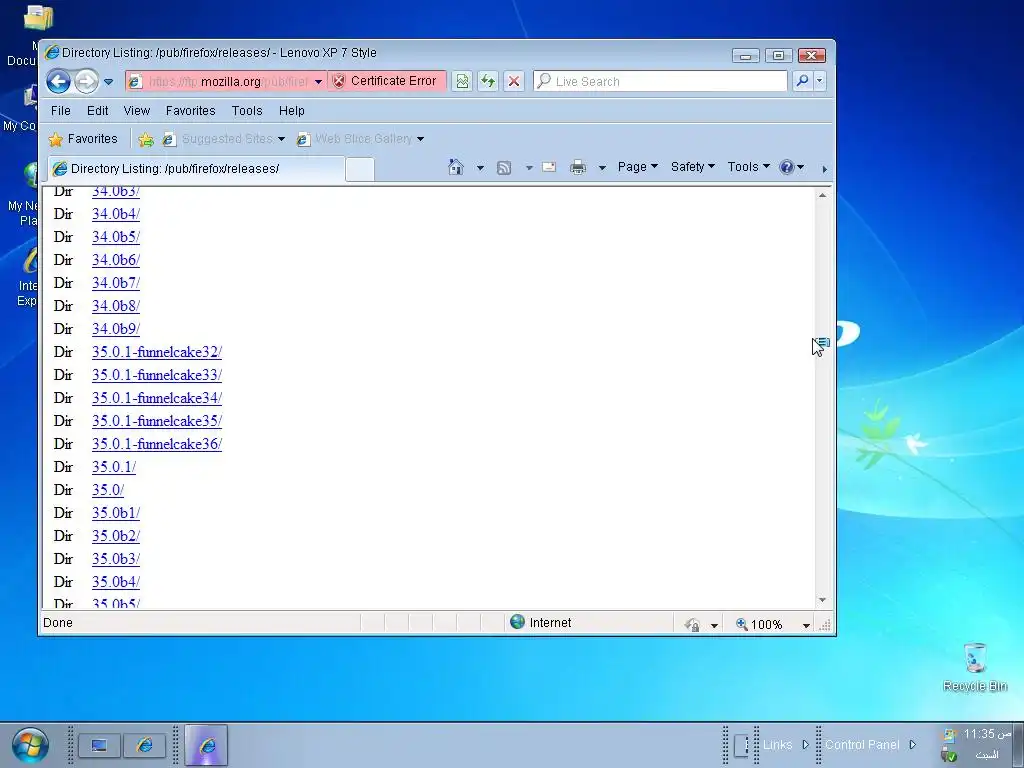Image resolution: width=1024 pixels, height=768 pixels.
Task: Click the blue Help question-mark icon
Action: 786,167
